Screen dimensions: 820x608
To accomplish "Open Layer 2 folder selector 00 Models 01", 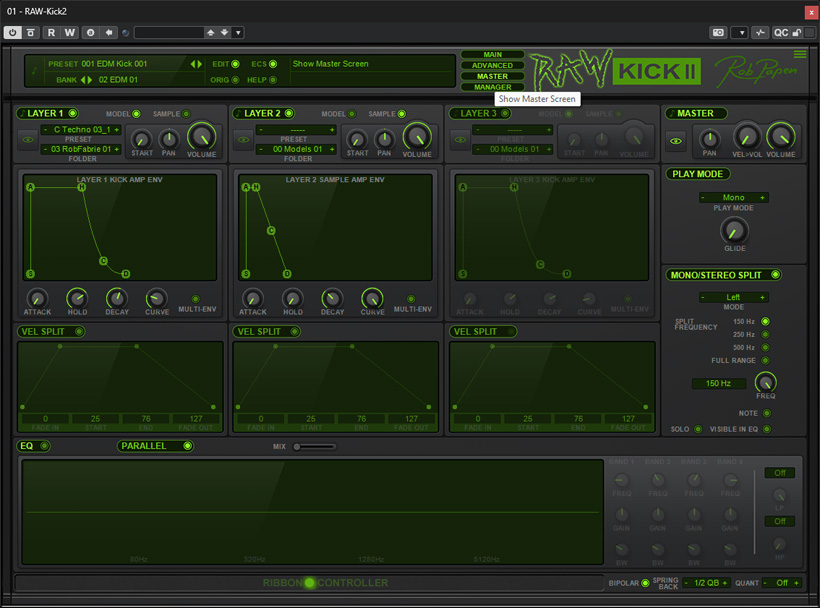I will [x=297, y=149].
